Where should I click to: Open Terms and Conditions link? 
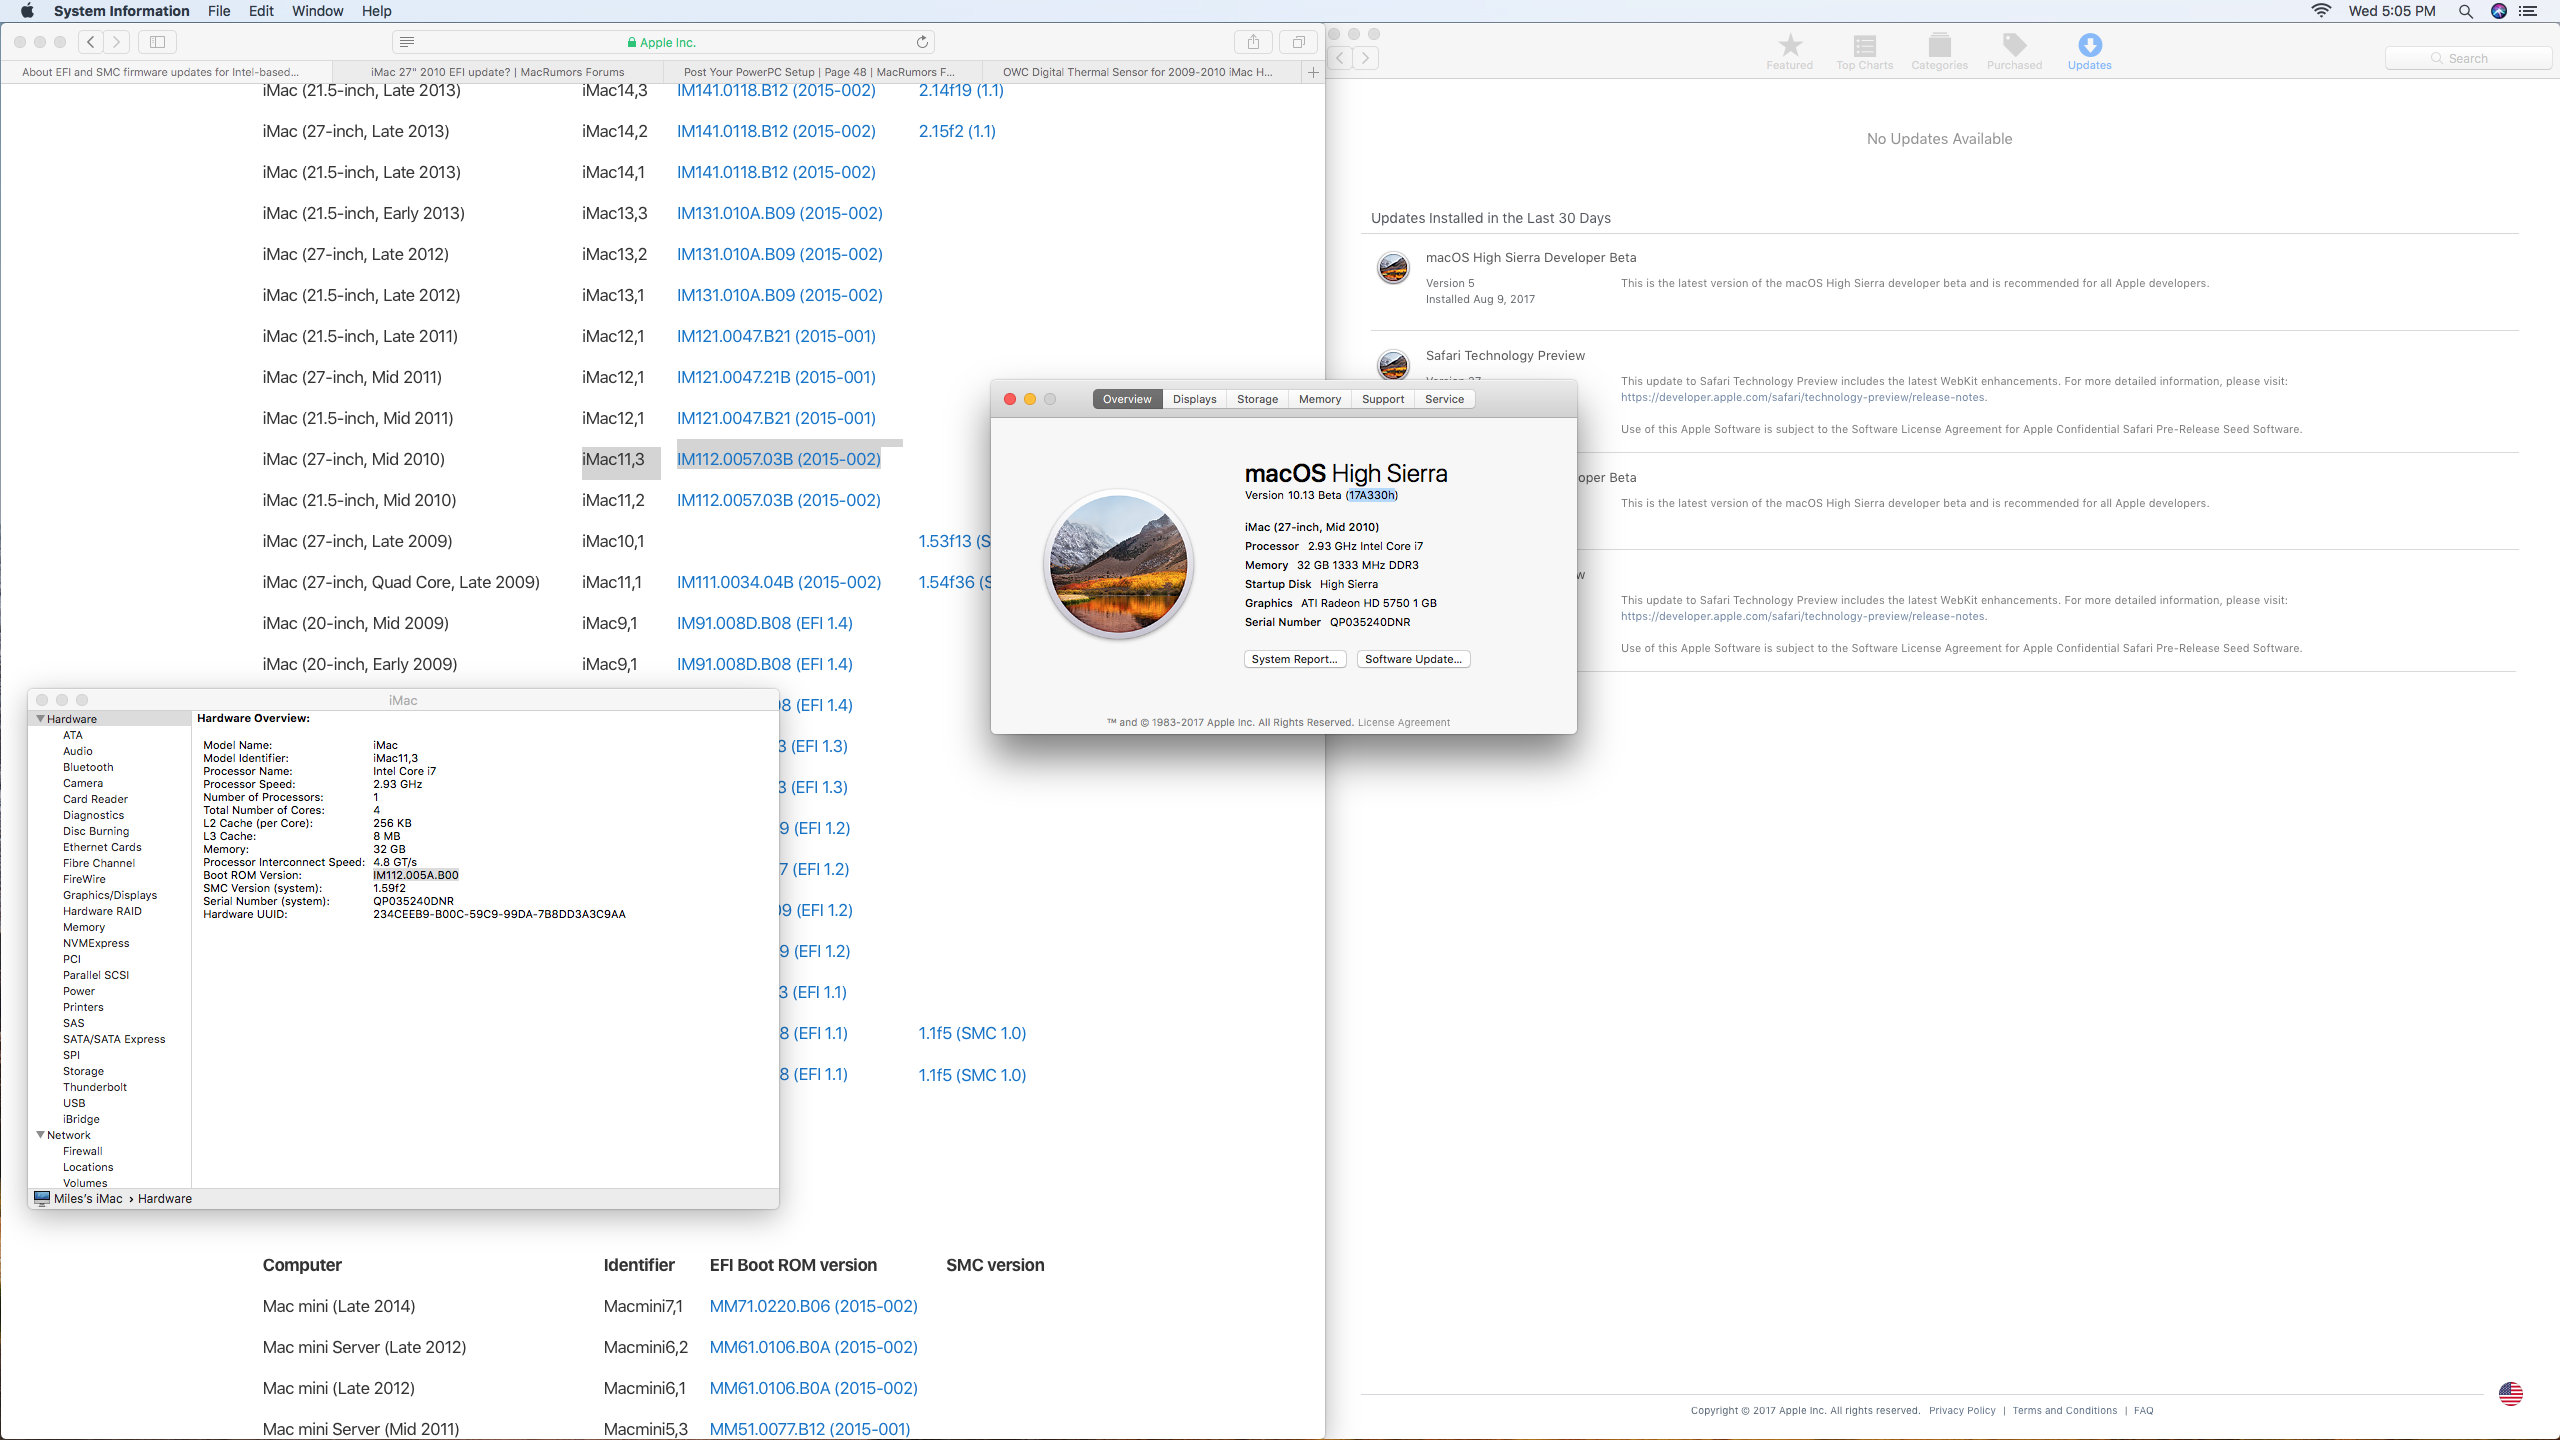click(2064, 1411)
